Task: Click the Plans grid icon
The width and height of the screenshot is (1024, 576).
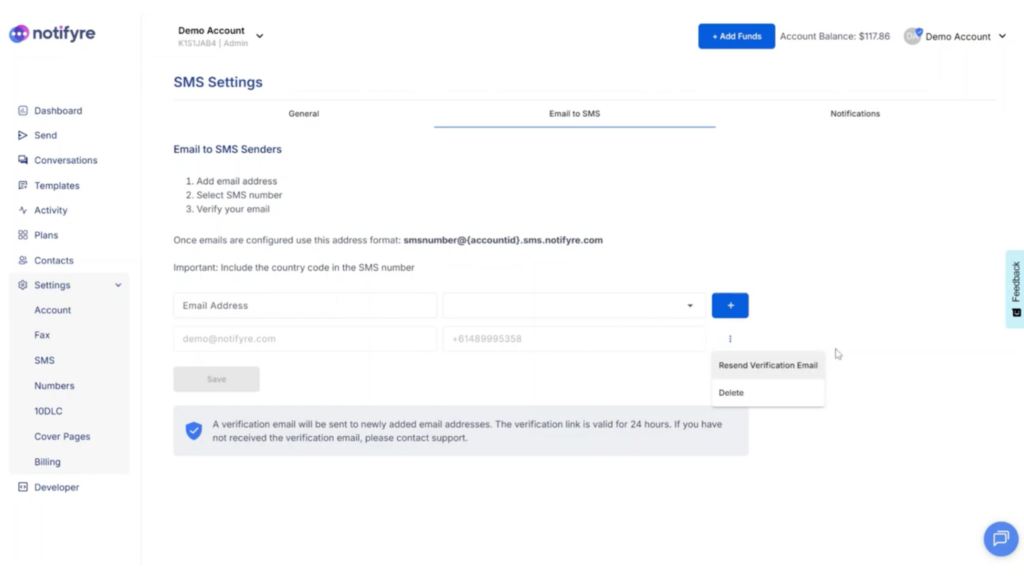Action: tap(23, 235)
